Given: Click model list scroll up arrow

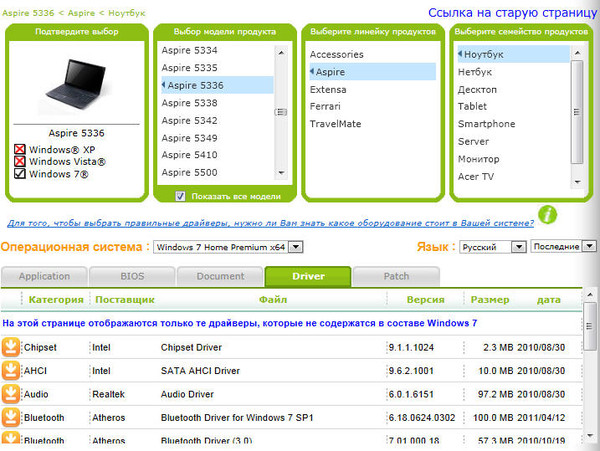Looking at the screenshot, I should 281,52.
